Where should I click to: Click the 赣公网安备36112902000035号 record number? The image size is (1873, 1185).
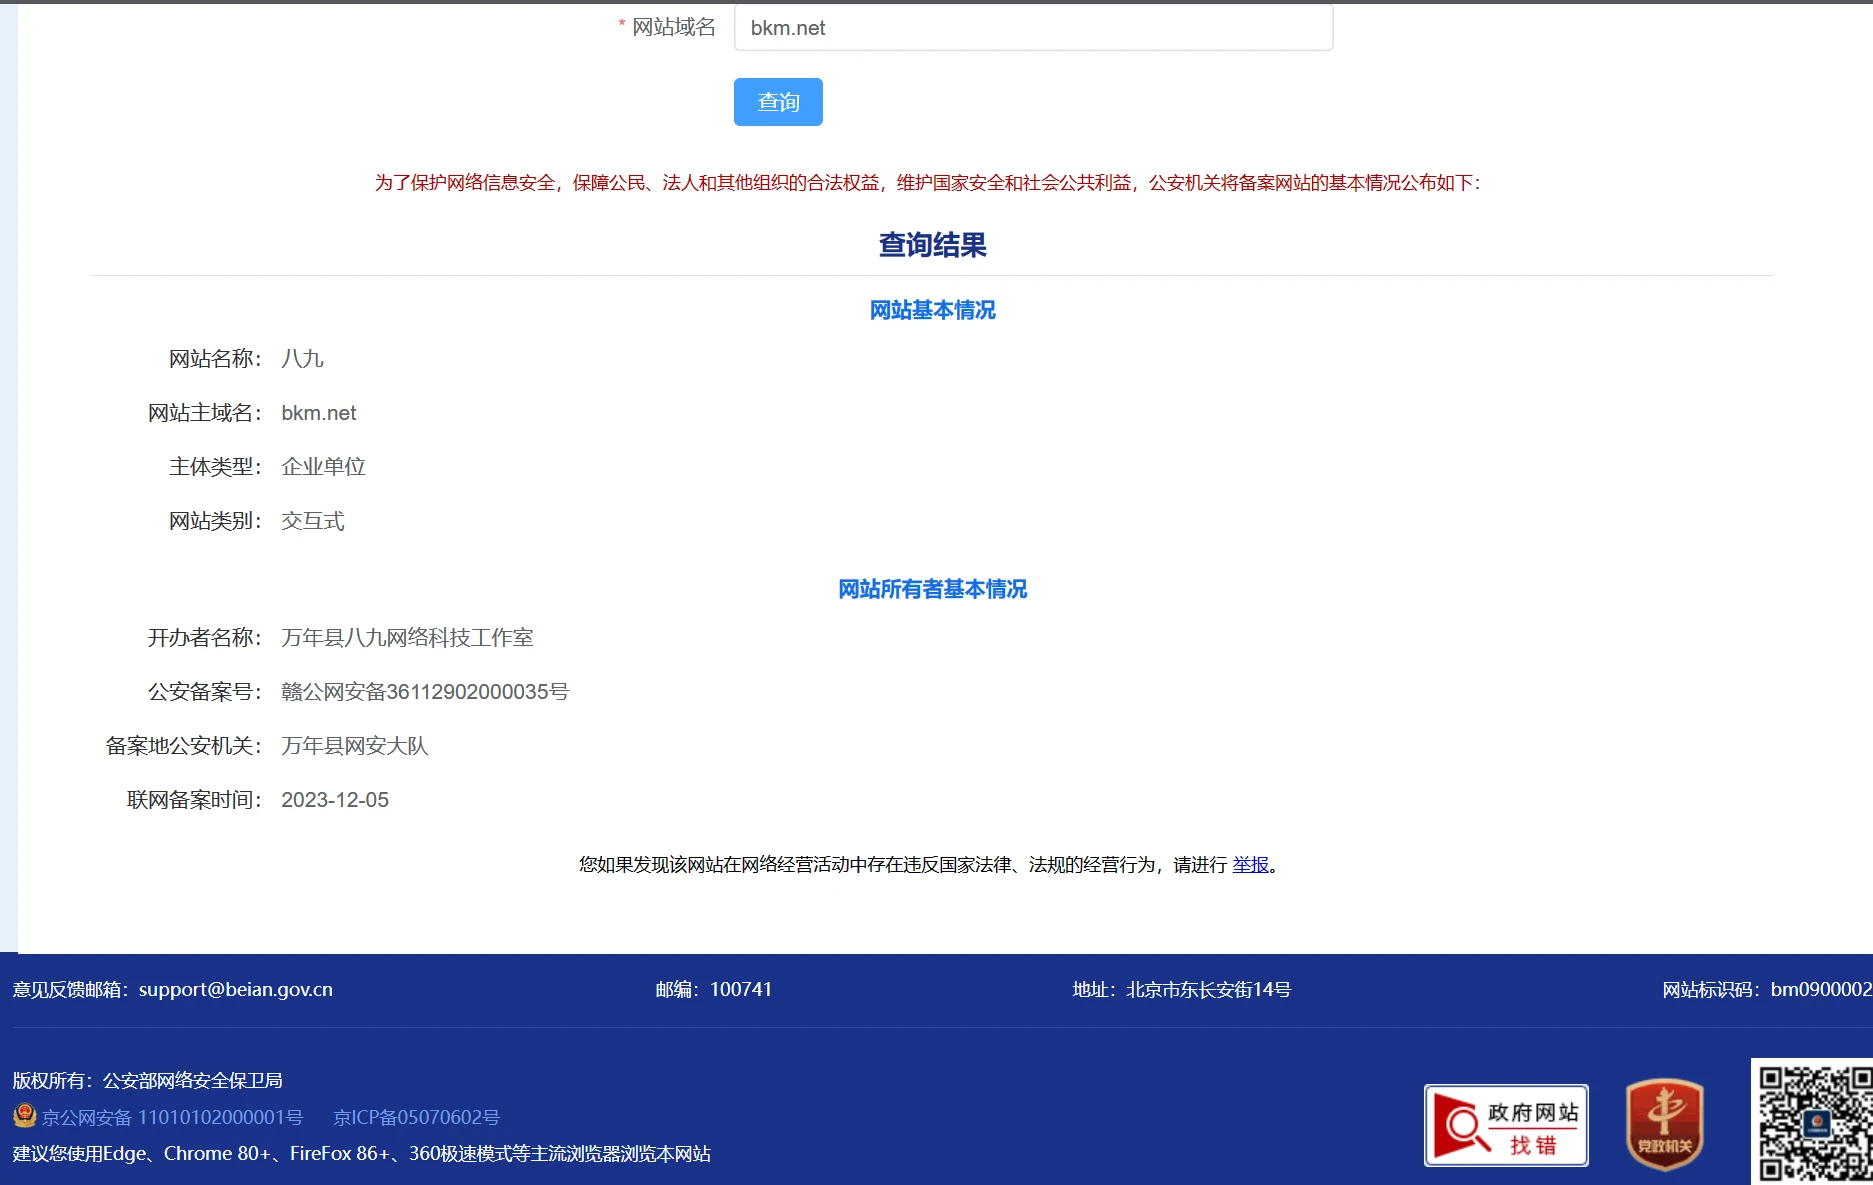point(425,692)
